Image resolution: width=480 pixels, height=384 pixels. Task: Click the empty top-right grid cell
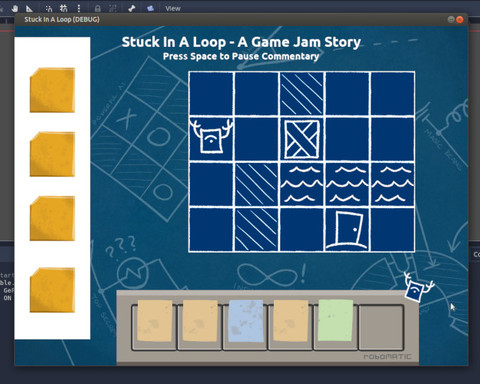(393, 94)
